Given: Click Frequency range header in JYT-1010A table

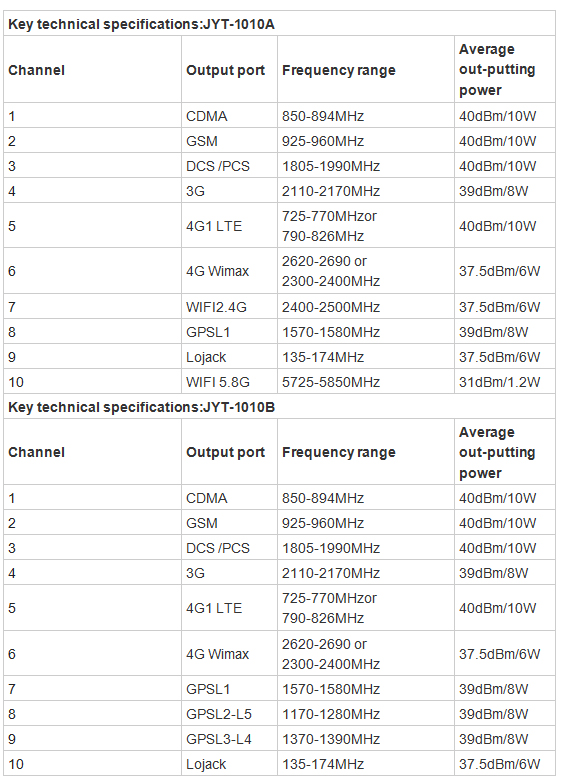Looking at the screenshot, I should (x=339, y=70).
